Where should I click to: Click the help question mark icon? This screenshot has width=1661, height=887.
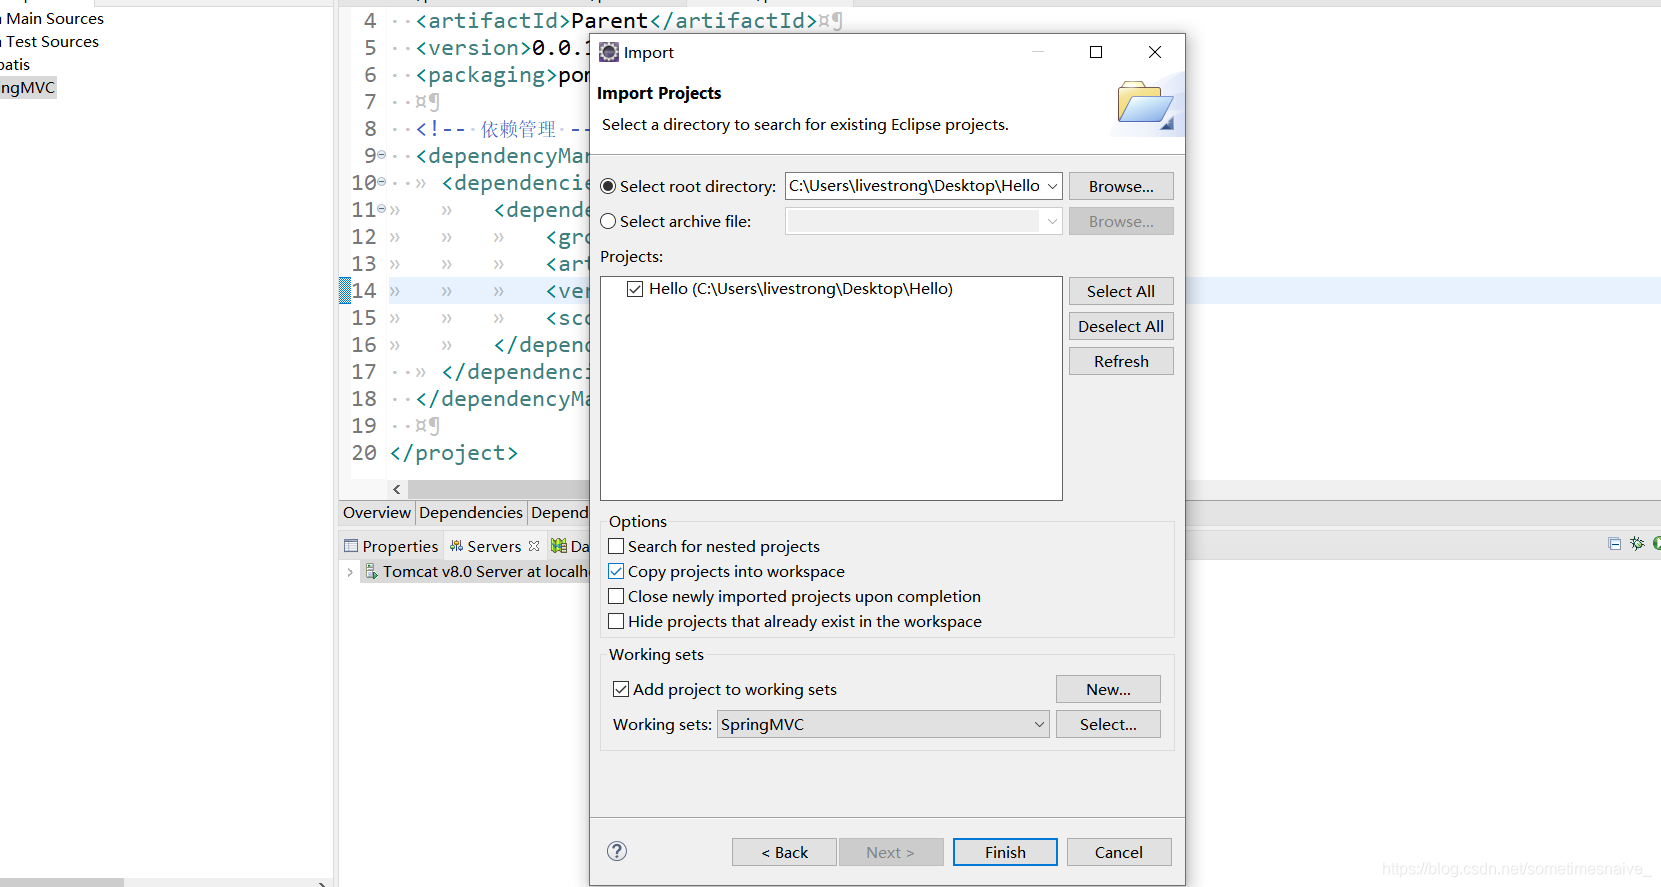pyautogui.click(x=617, y=851)
